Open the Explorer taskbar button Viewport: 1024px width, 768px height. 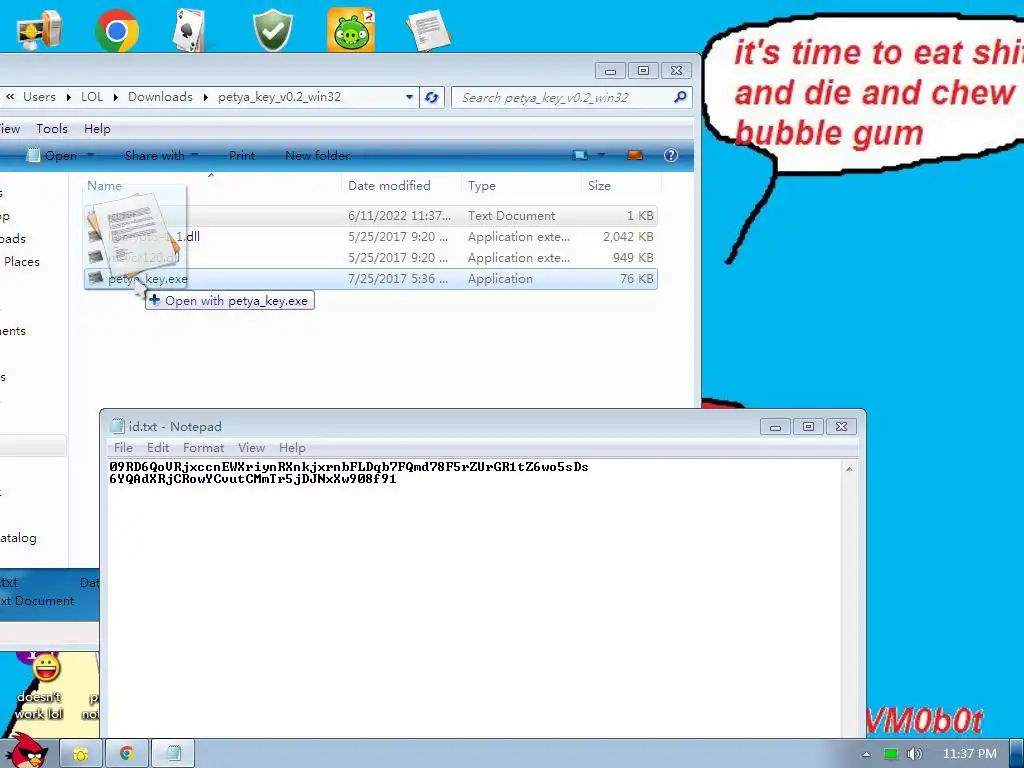[x=81, y=754]
